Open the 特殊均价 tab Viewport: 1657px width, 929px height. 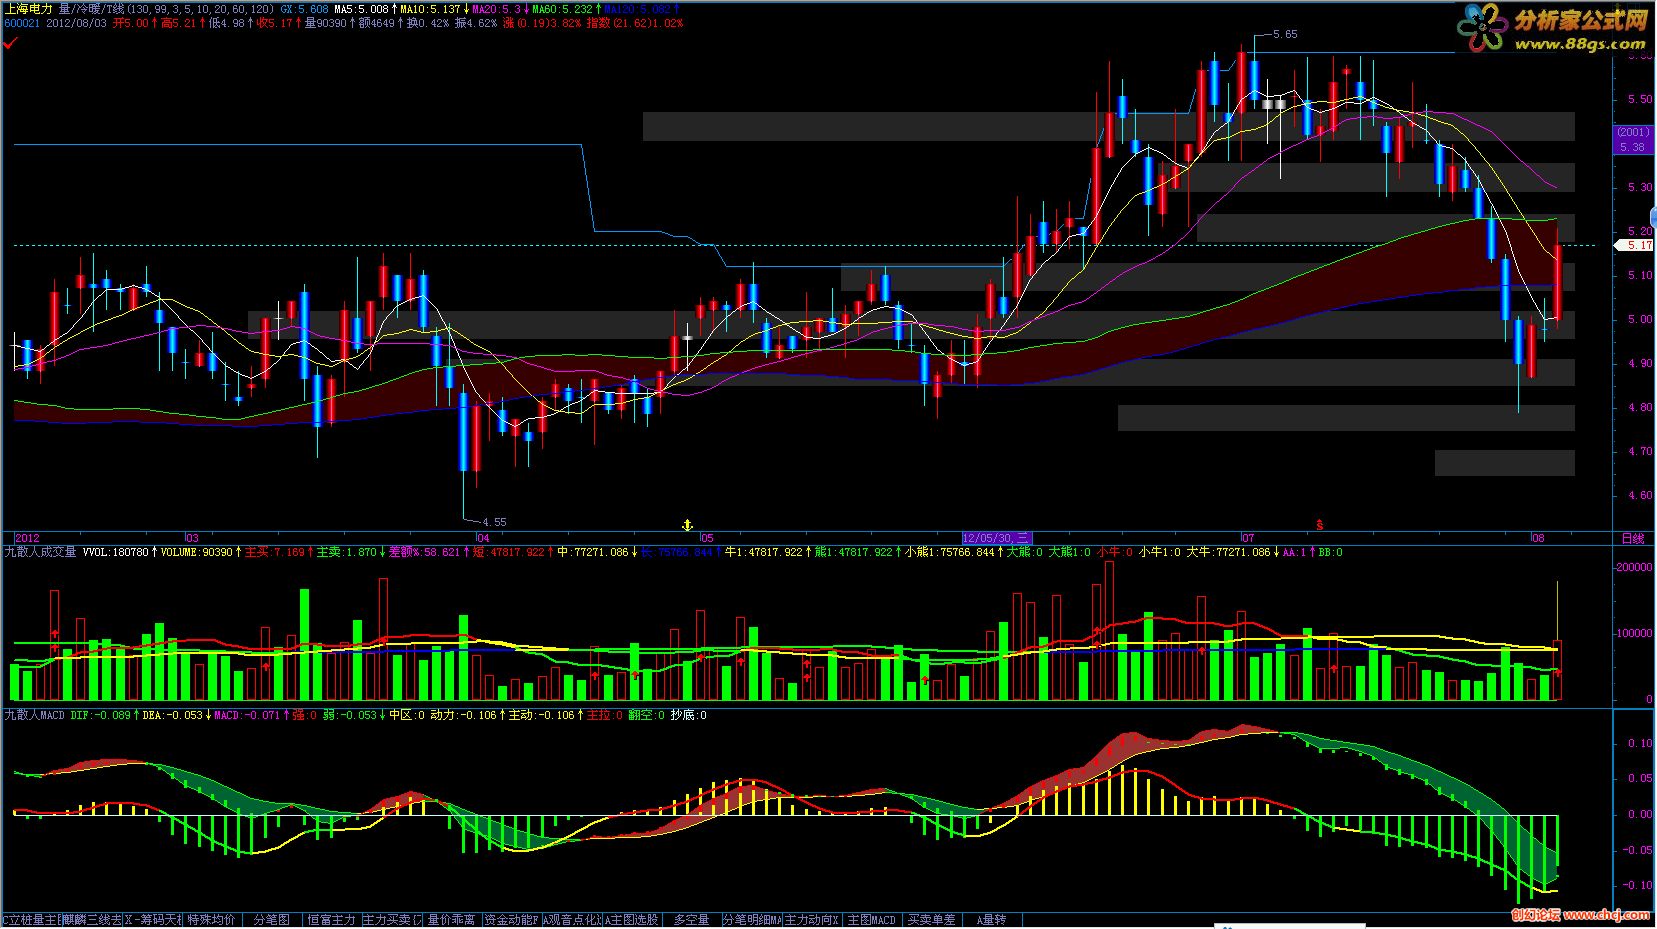click(x=213, y=919)
